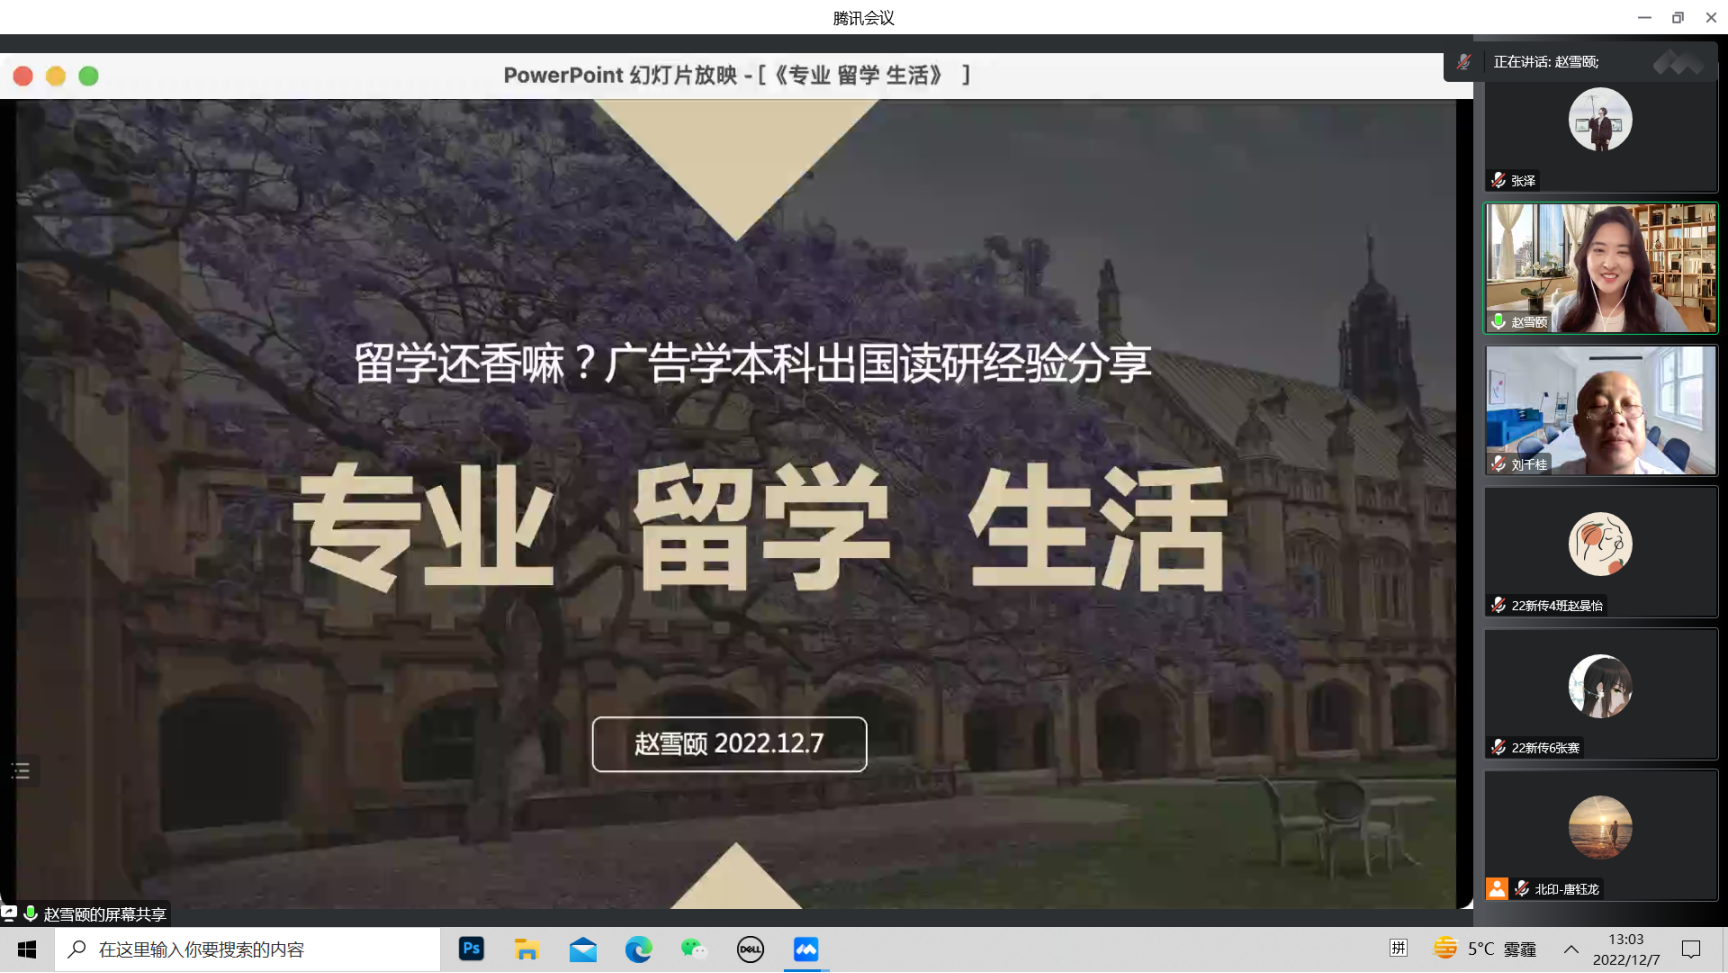The image size is (1728, 973).
Task: Select 北印-唐钰龙's avatar tile
Action: (1600, 835)
